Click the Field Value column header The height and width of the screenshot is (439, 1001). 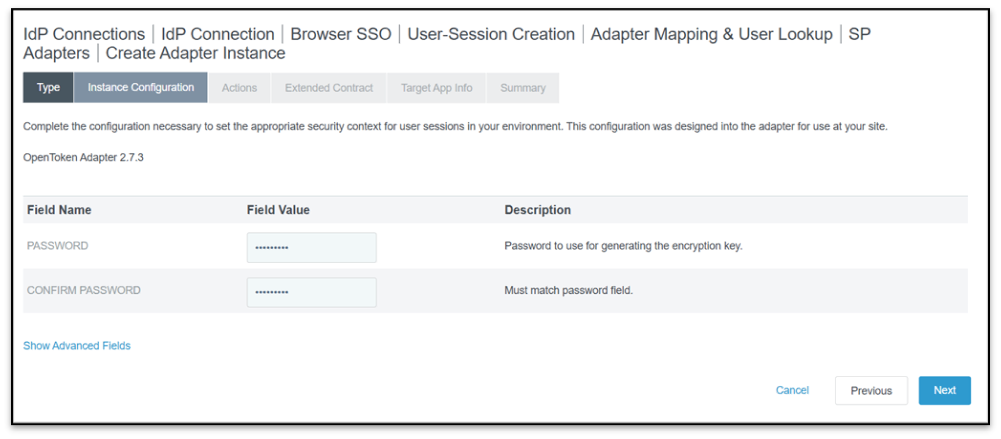[x=278, y=210]
